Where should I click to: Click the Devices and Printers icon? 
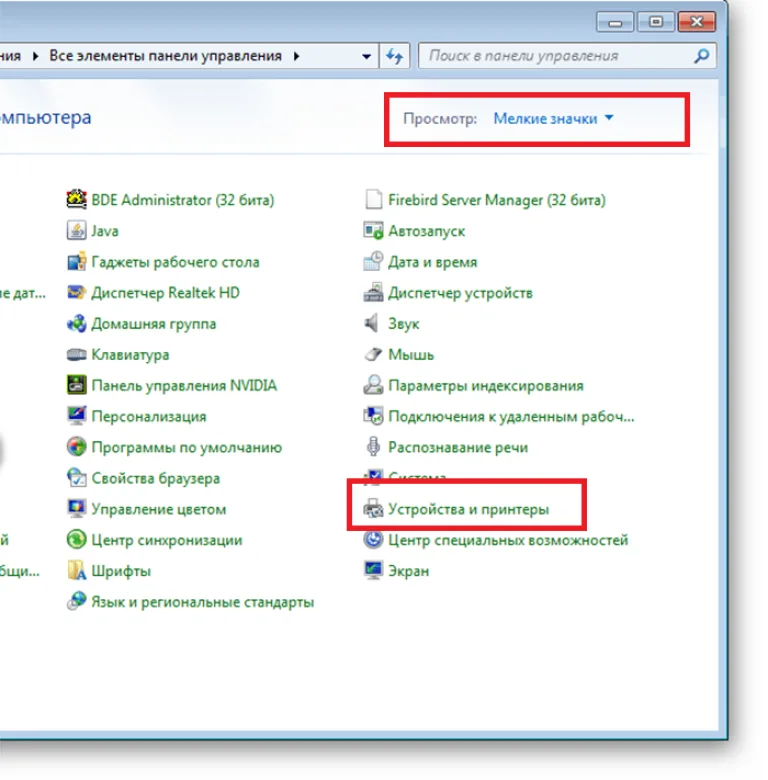[373, 509]
